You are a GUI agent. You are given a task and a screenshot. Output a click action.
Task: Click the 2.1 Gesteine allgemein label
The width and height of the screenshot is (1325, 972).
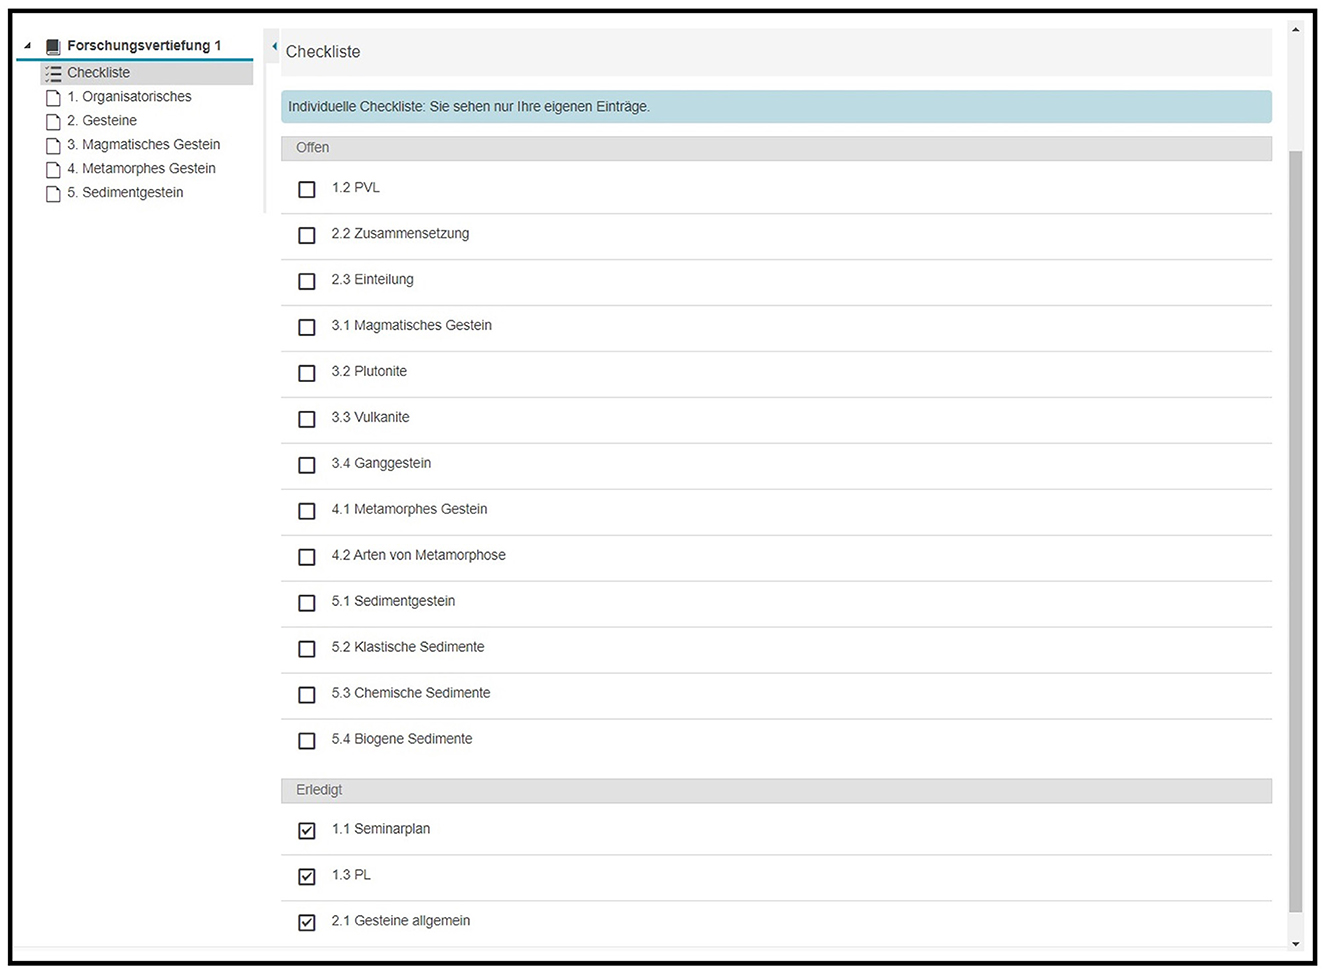click(400, 922)
